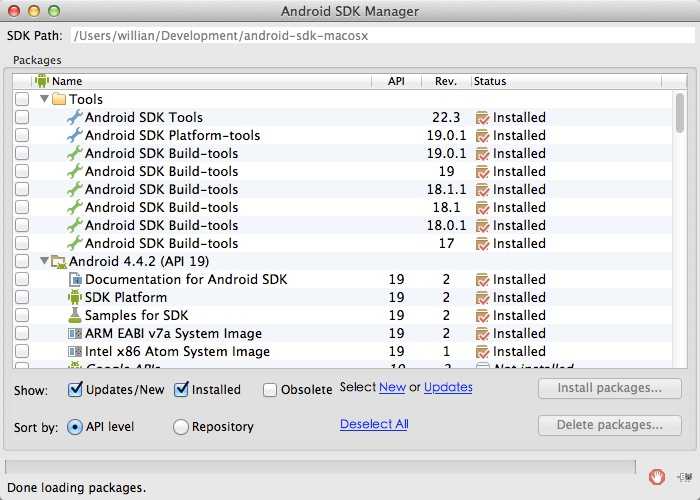Image resolution: width=700 pixels, height=500 pixels.
Task: Enable the Obsolete show filter
Action: coord(270,390)
